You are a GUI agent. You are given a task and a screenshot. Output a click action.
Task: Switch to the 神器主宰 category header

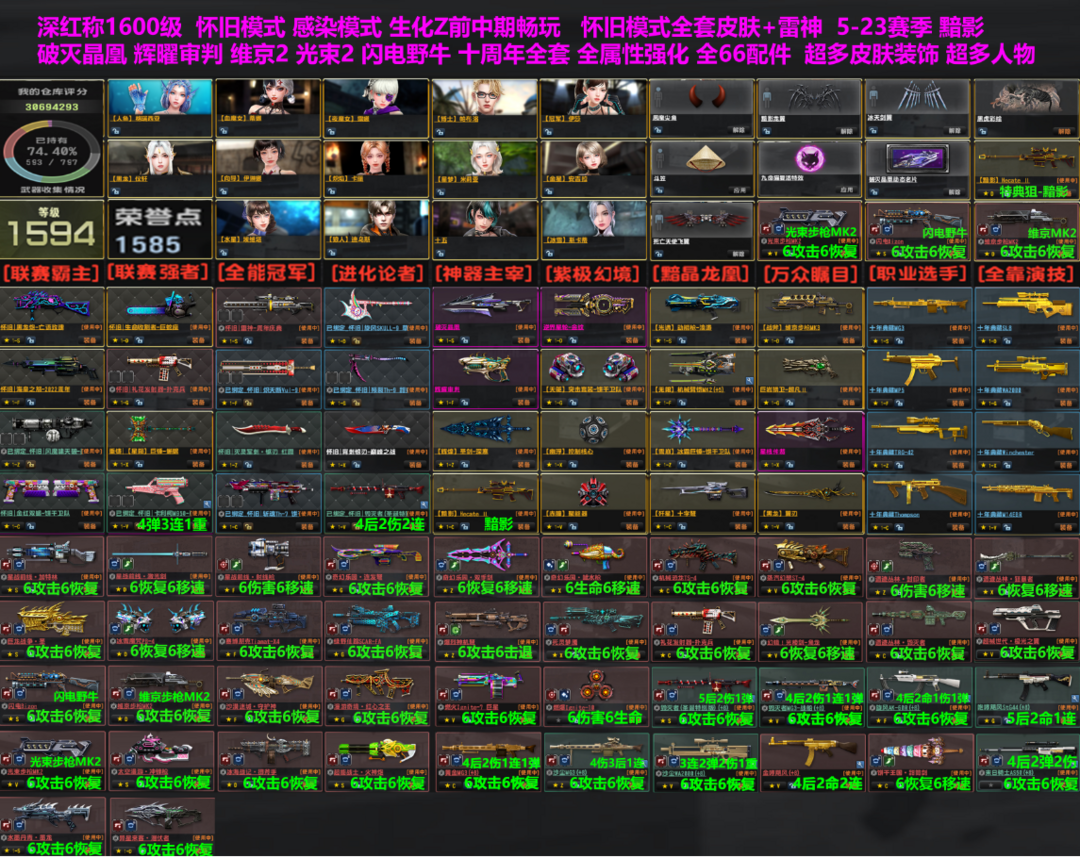[x=484, y=273]
